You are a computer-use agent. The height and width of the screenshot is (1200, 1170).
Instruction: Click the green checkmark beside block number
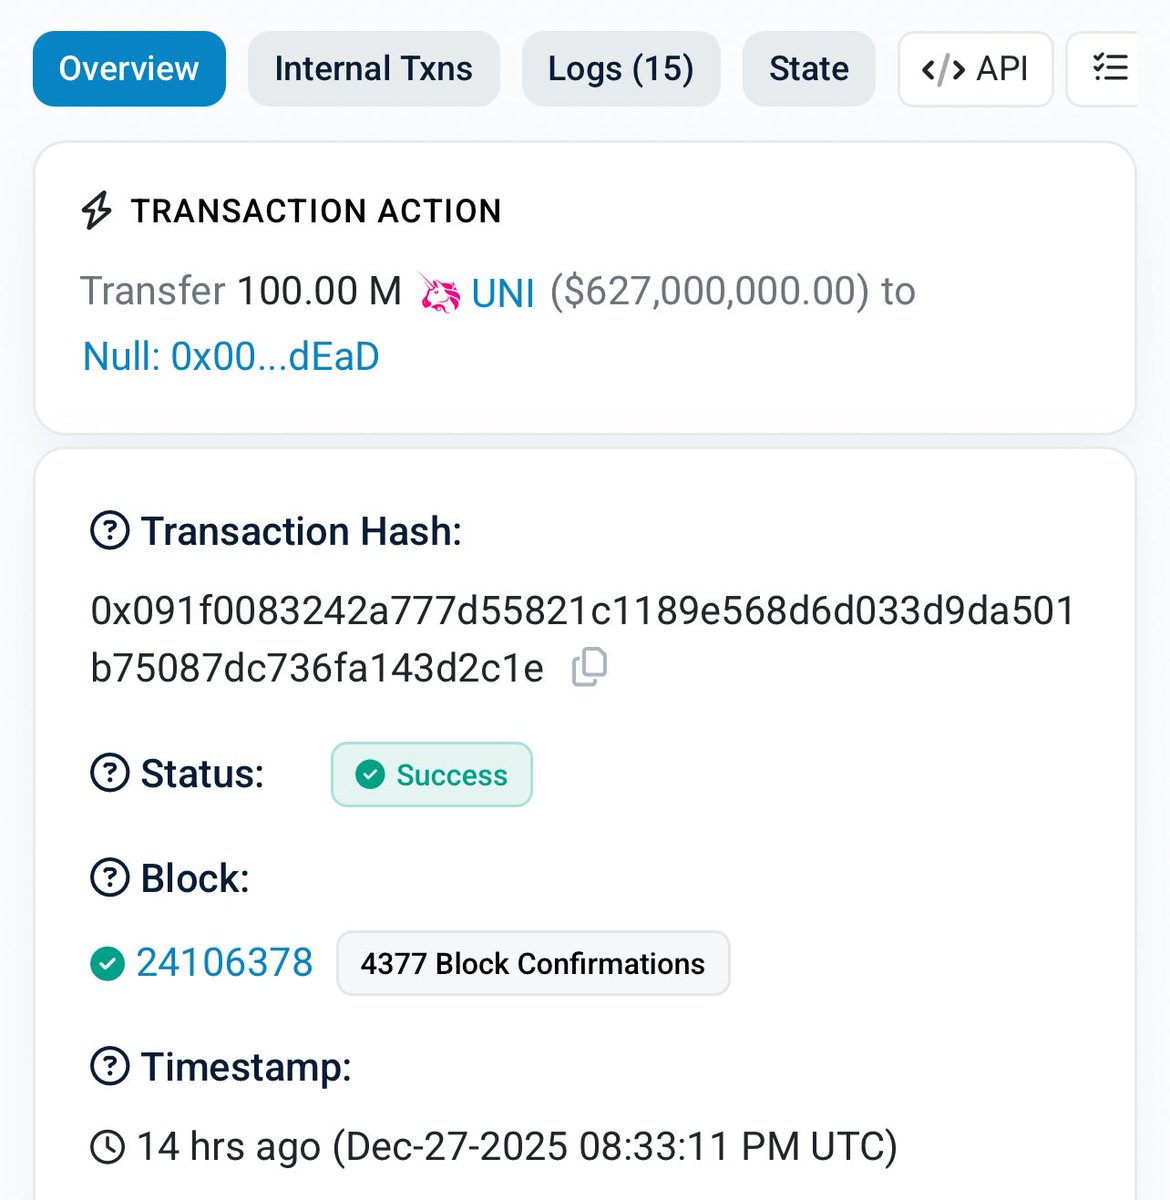coord(107,963)
